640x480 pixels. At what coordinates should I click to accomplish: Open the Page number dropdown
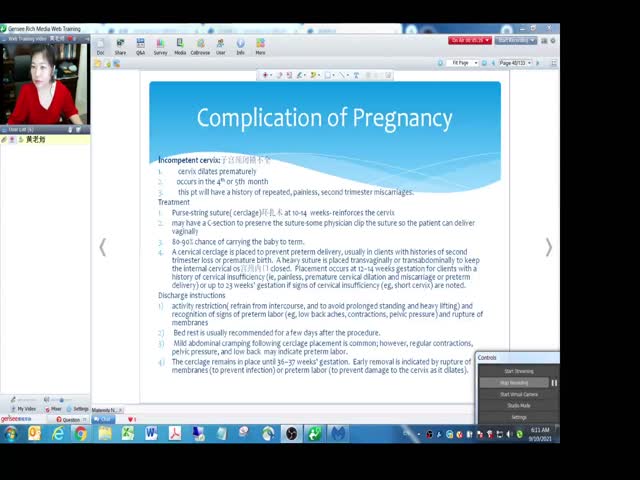(x=515, y=63)
